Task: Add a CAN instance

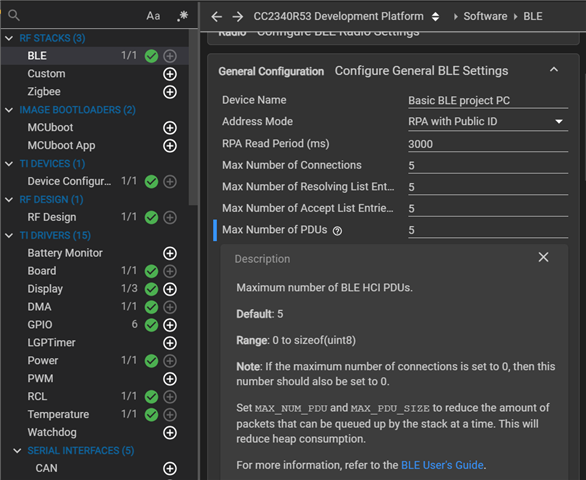Action: pos(170,469)
